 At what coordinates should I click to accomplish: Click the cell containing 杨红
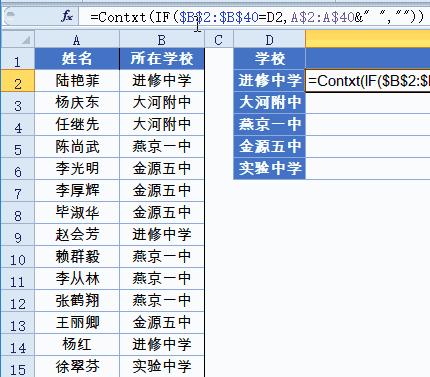point(77,345)
